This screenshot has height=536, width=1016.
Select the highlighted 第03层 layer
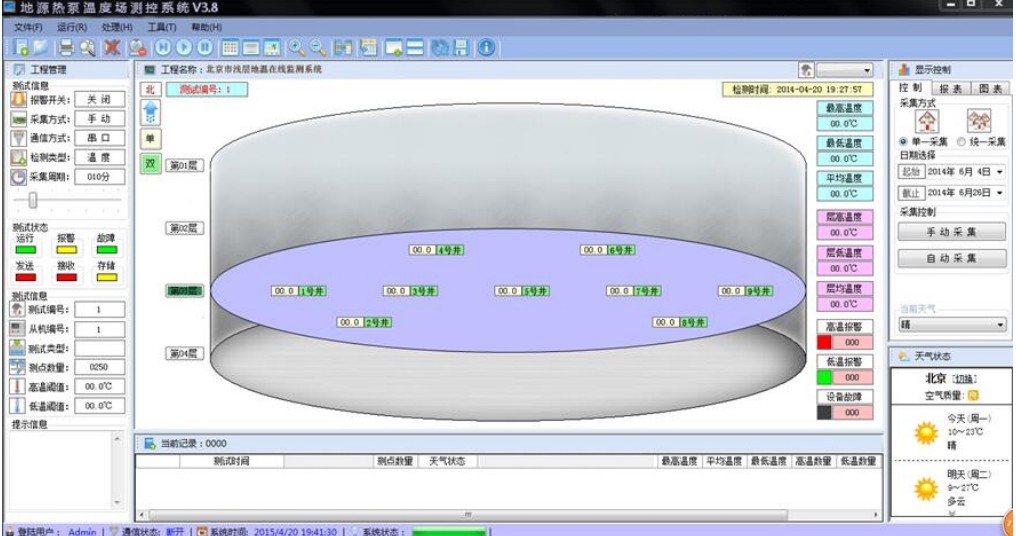[x=184, y=291]
